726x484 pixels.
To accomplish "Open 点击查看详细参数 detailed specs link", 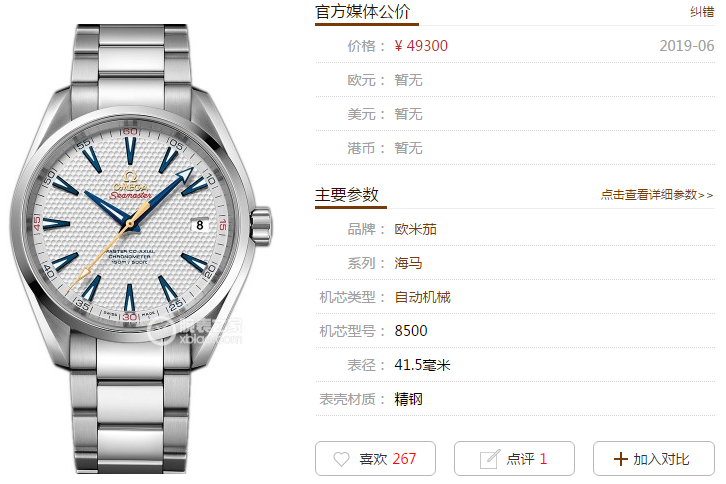I will tap(657, 195).
